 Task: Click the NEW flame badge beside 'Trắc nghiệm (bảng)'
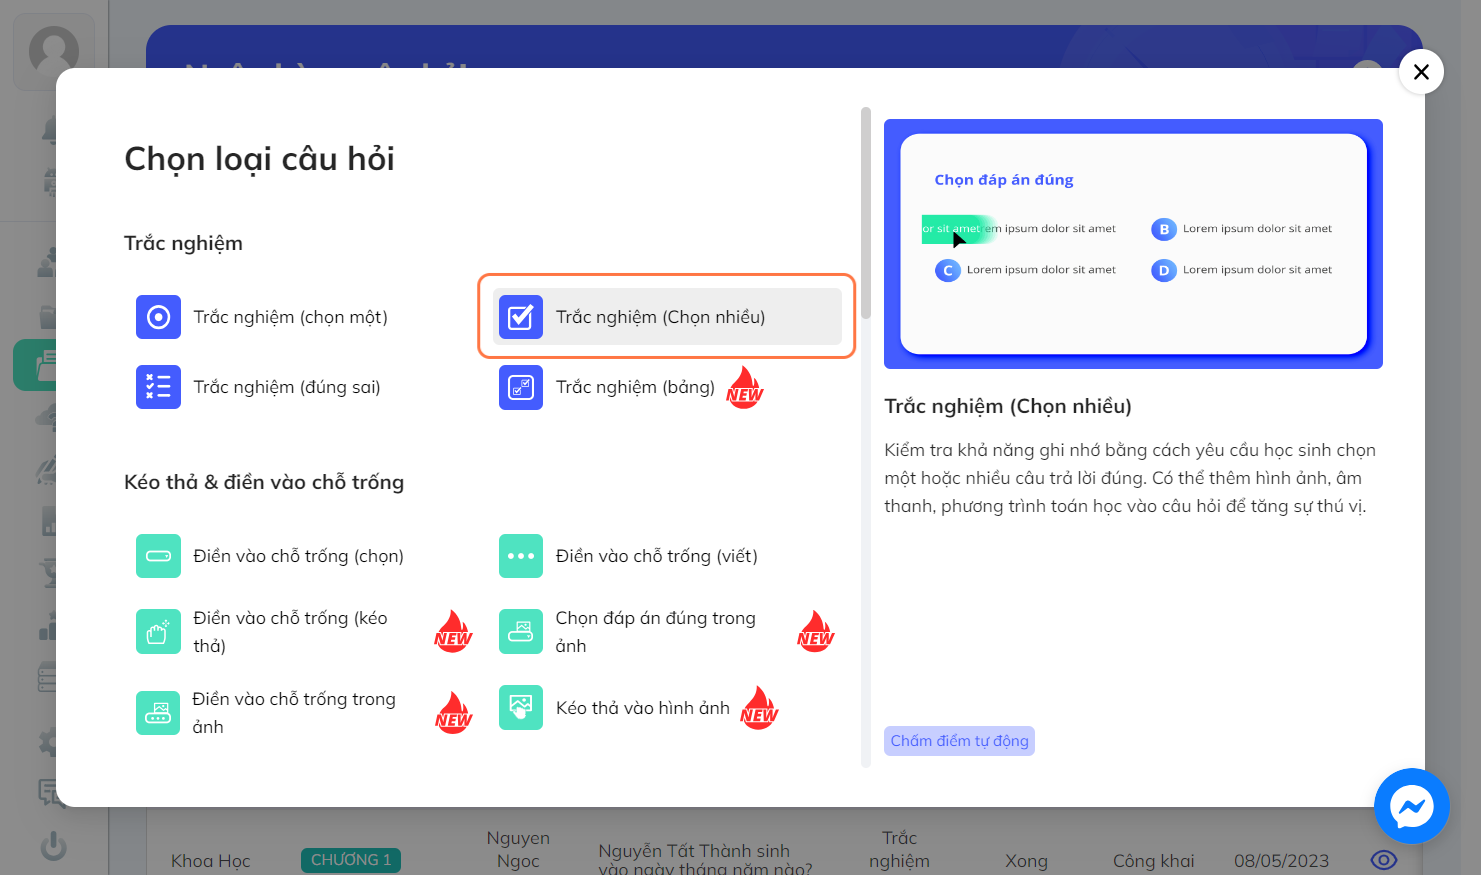coord(744,387)
